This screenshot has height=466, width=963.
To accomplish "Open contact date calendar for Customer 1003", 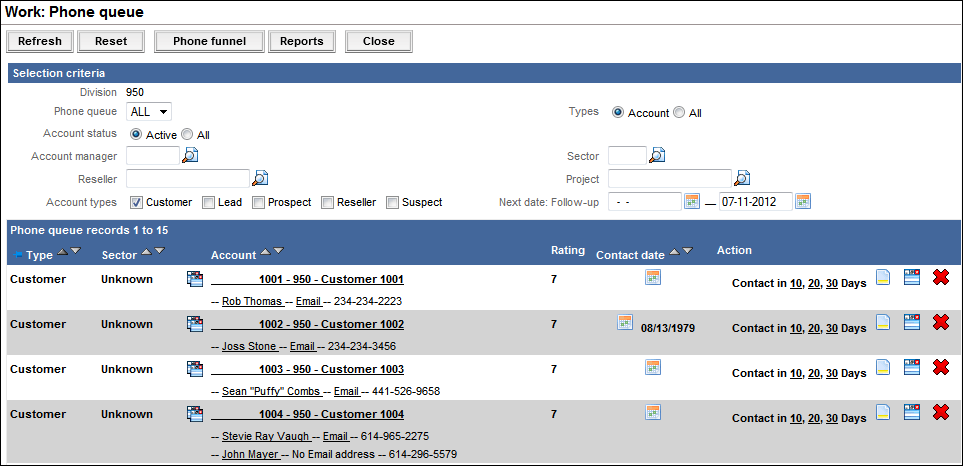I will pyautogui.click(x=653, y=367).
